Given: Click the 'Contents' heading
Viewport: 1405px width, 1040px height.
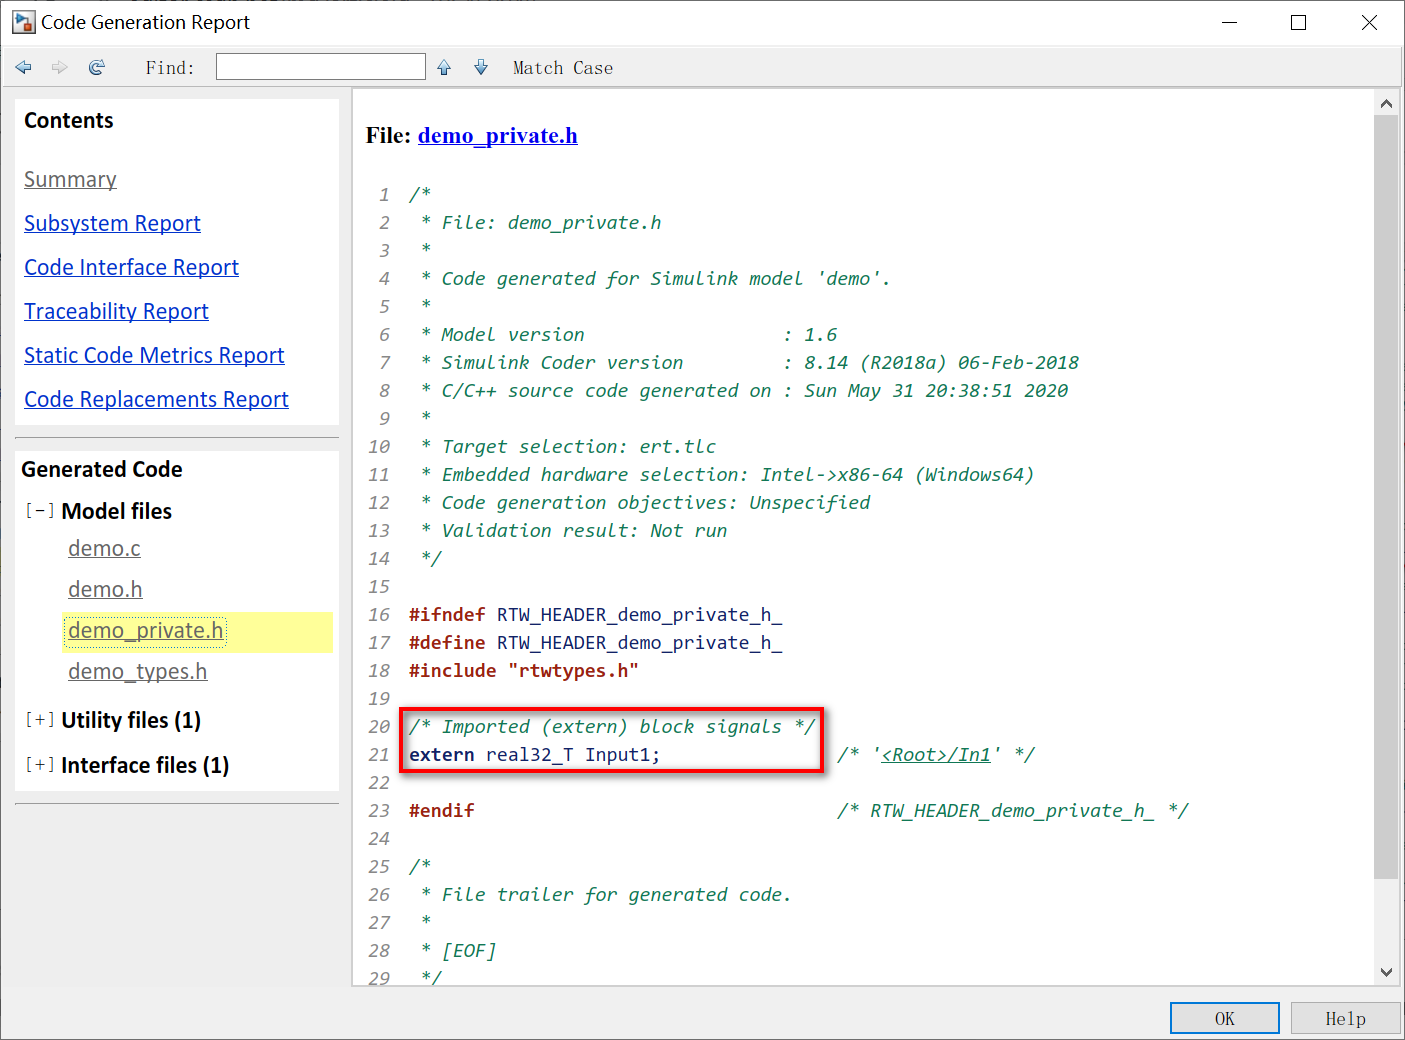Looking at the screenshot, I should coord(69,121).
